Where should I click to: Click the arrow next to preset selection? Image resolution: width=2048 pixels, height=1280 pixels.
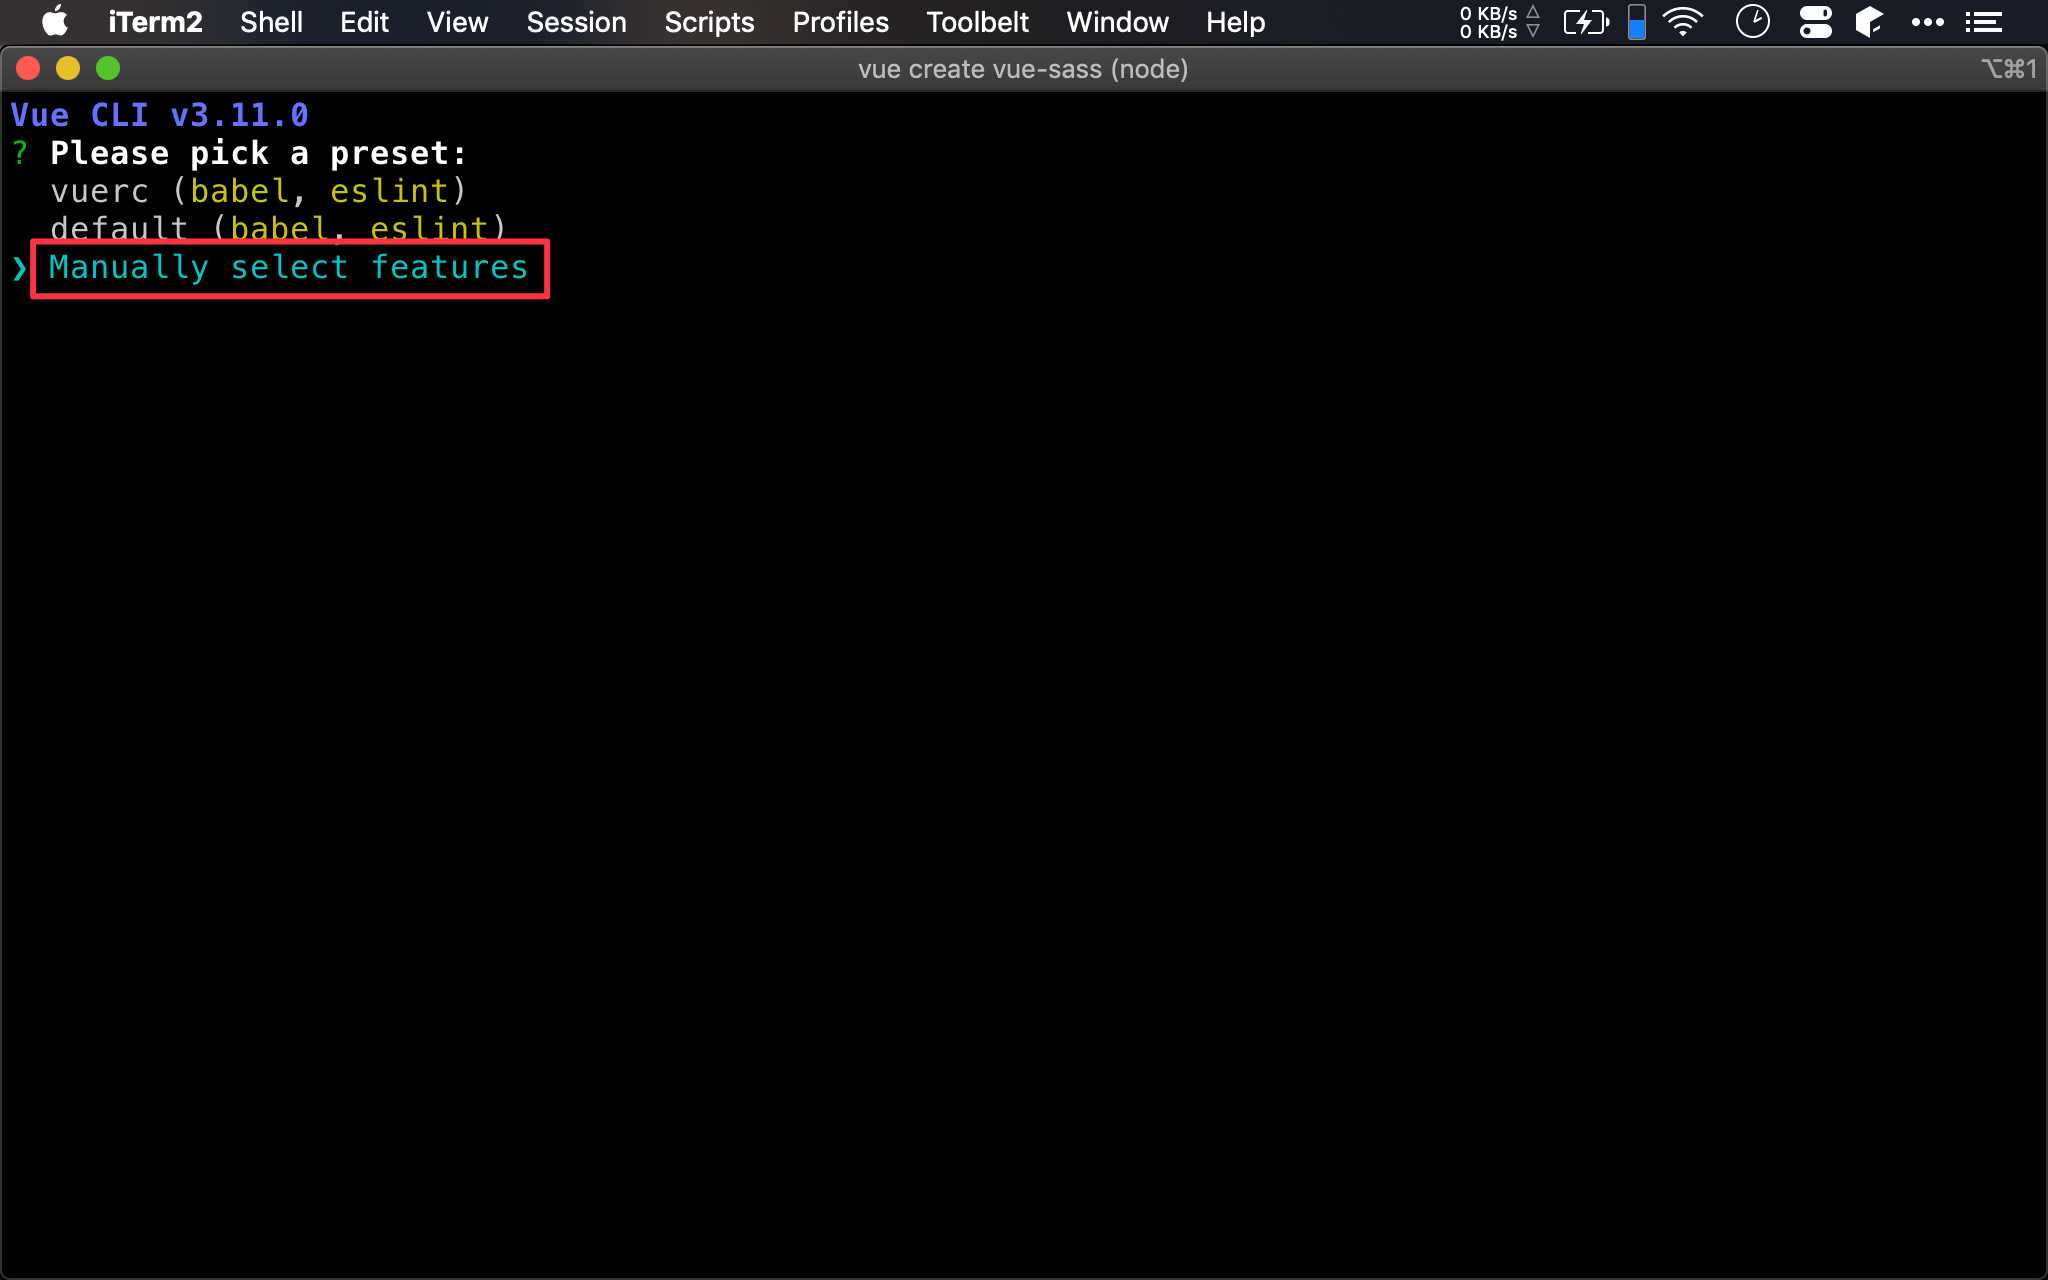[21, 267]
